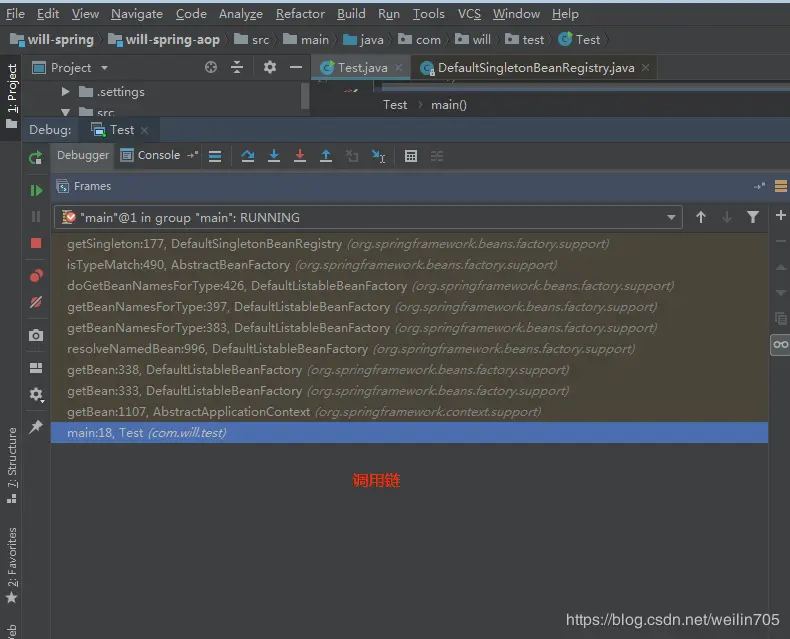Add new watch plus icon

click(x=780, y=215)
